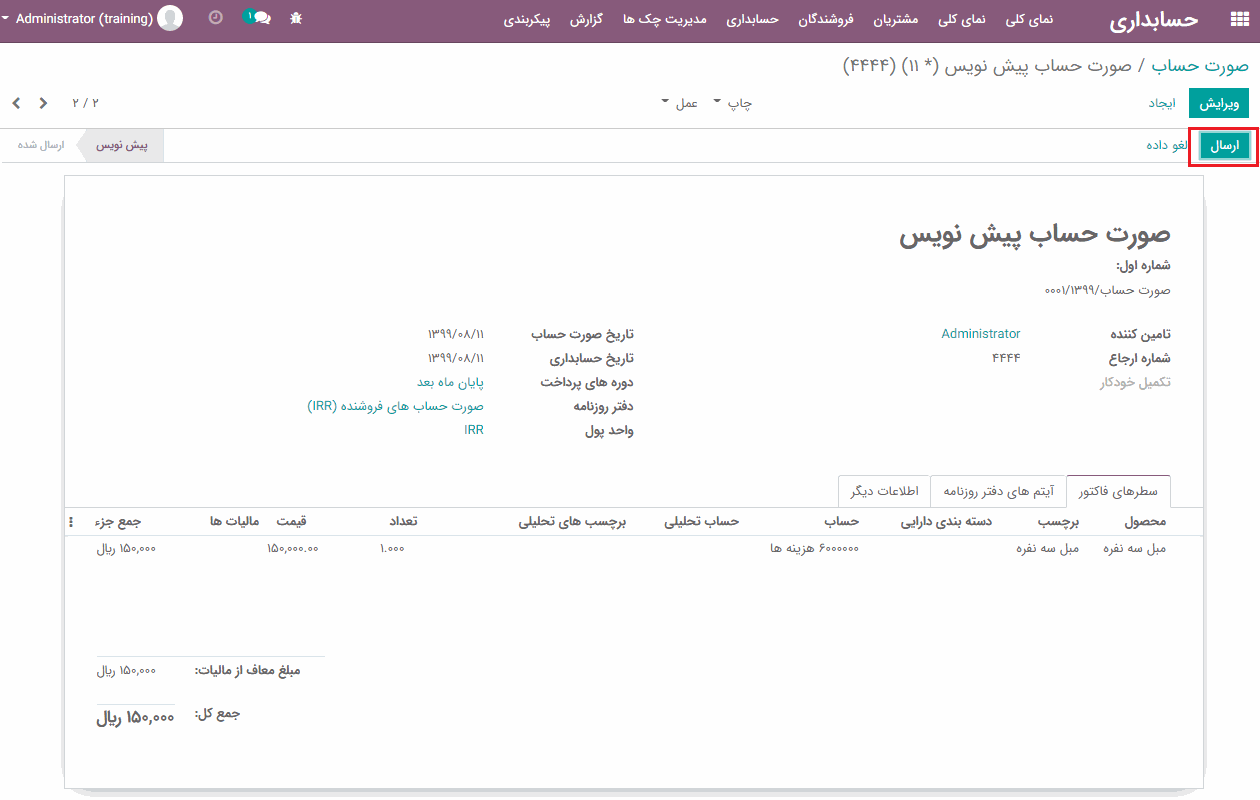Click invoice number صورت حساب/1399/0001
Viewport: 1260px width, 800px height.
pyautogui.click(x=1107, y=290)
